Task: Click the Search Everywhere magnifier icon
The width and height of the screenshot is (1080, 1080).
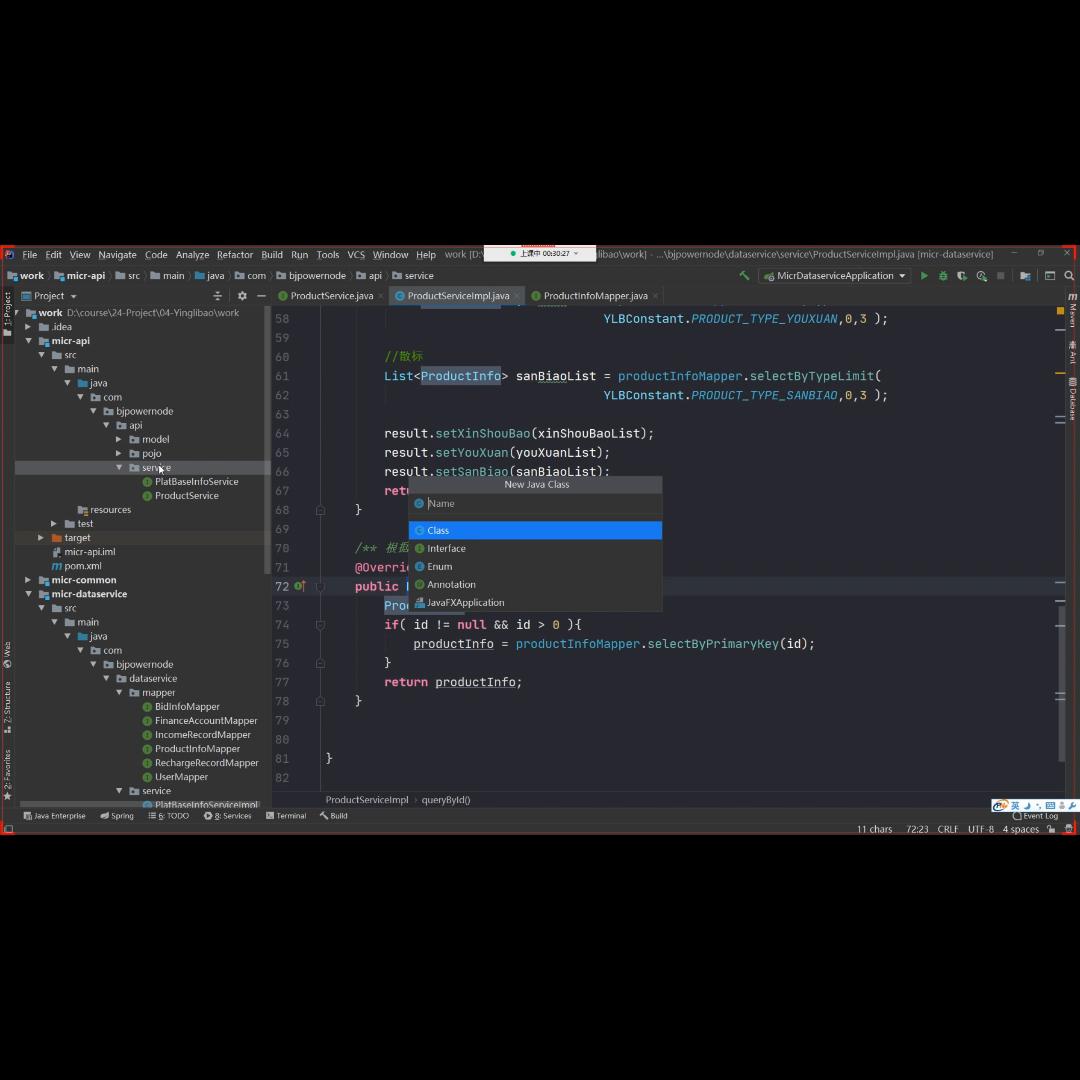Action: click(x=1069, y=276)
